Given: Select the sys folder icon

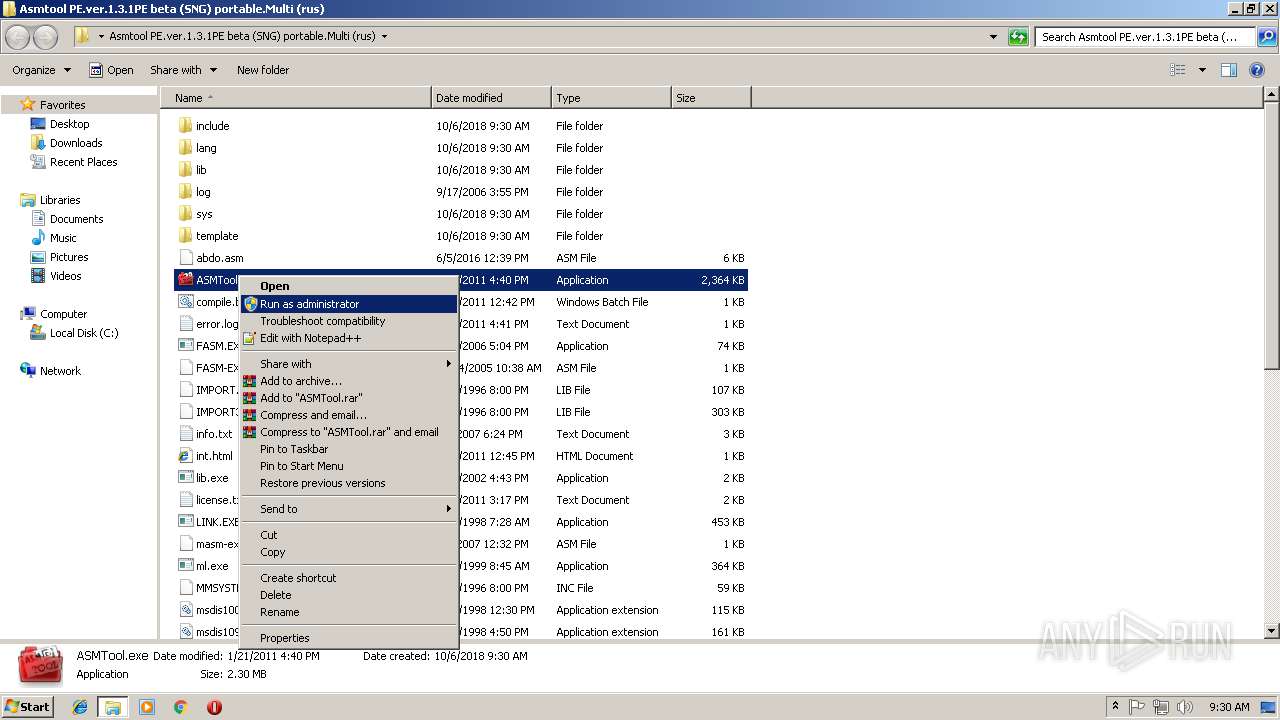Looking at the screenshot, I should point(185,214).
